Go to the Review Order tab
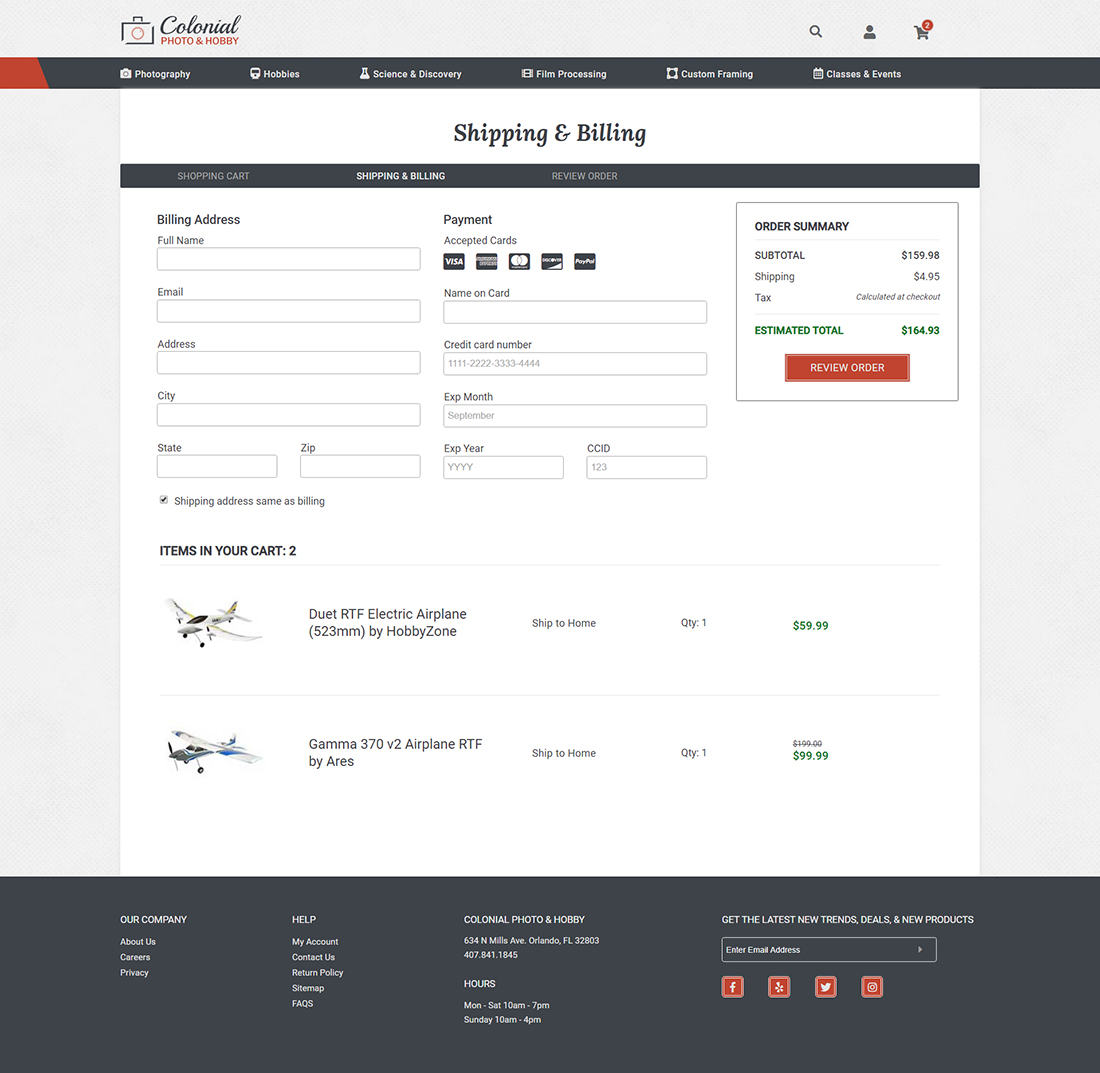This screenshot has height=1073, width=1100. tap(584, 175)
